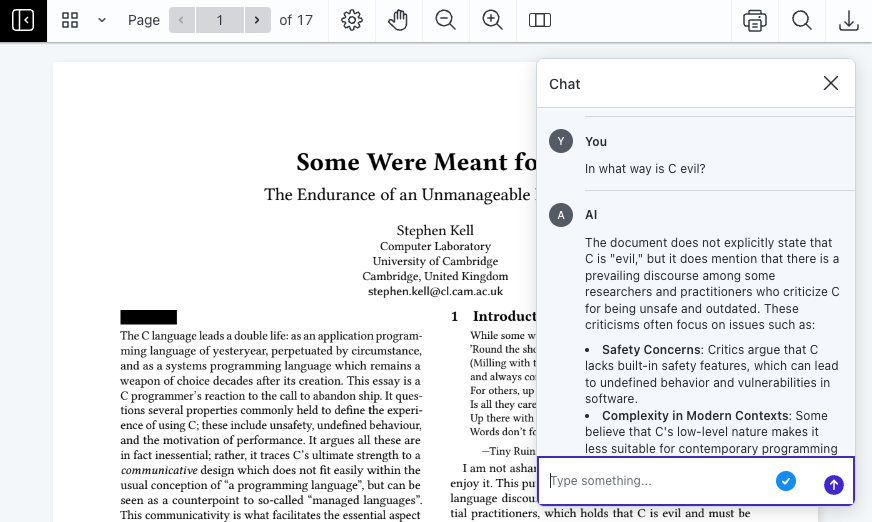This screenshot has height=522, width=872.
Task: Click the 'Y' user avatar in chat
Action: (x=561, y=141)
